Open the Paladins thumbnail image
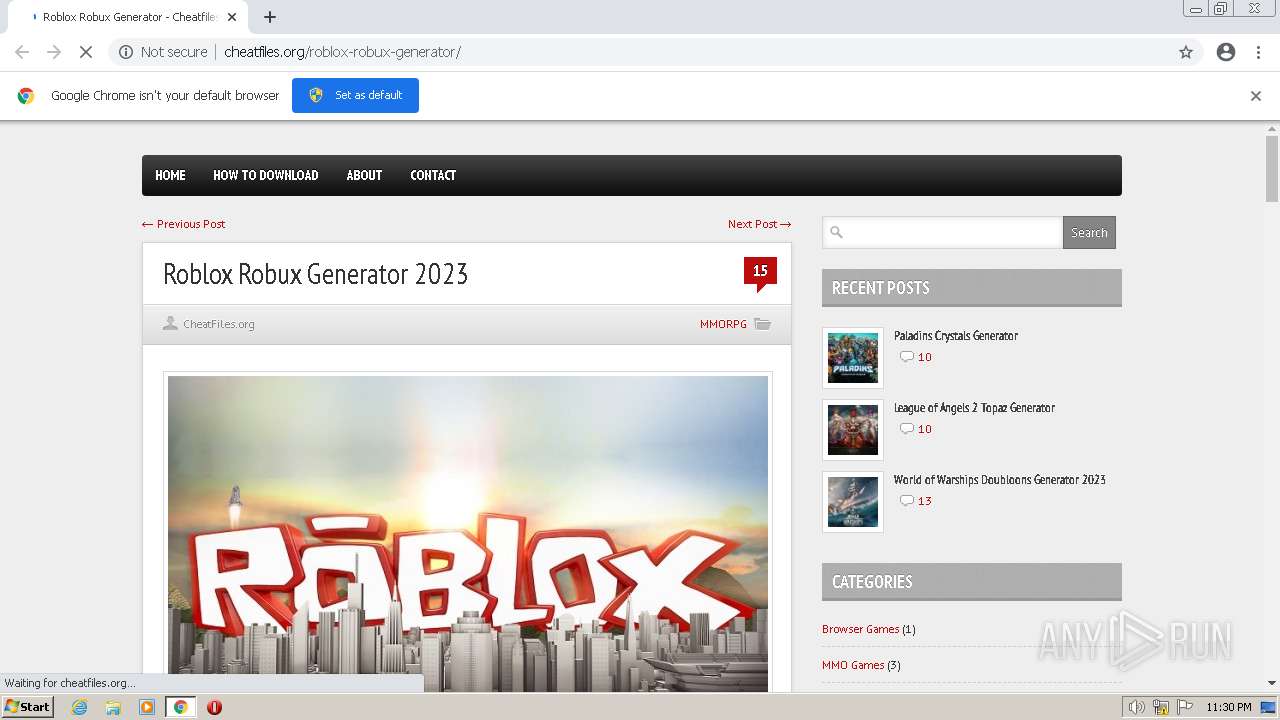The height and width of the screenshot is (720, 1280). pos(853,358)
